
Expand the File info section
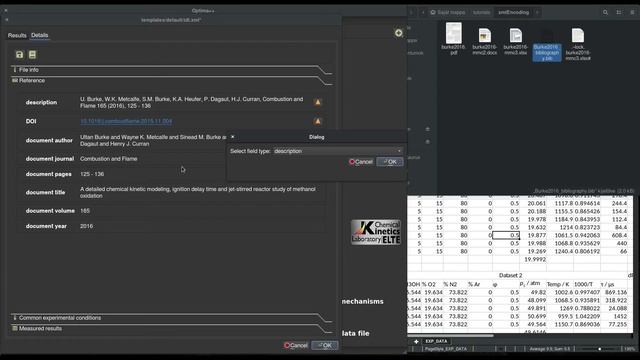171,70
